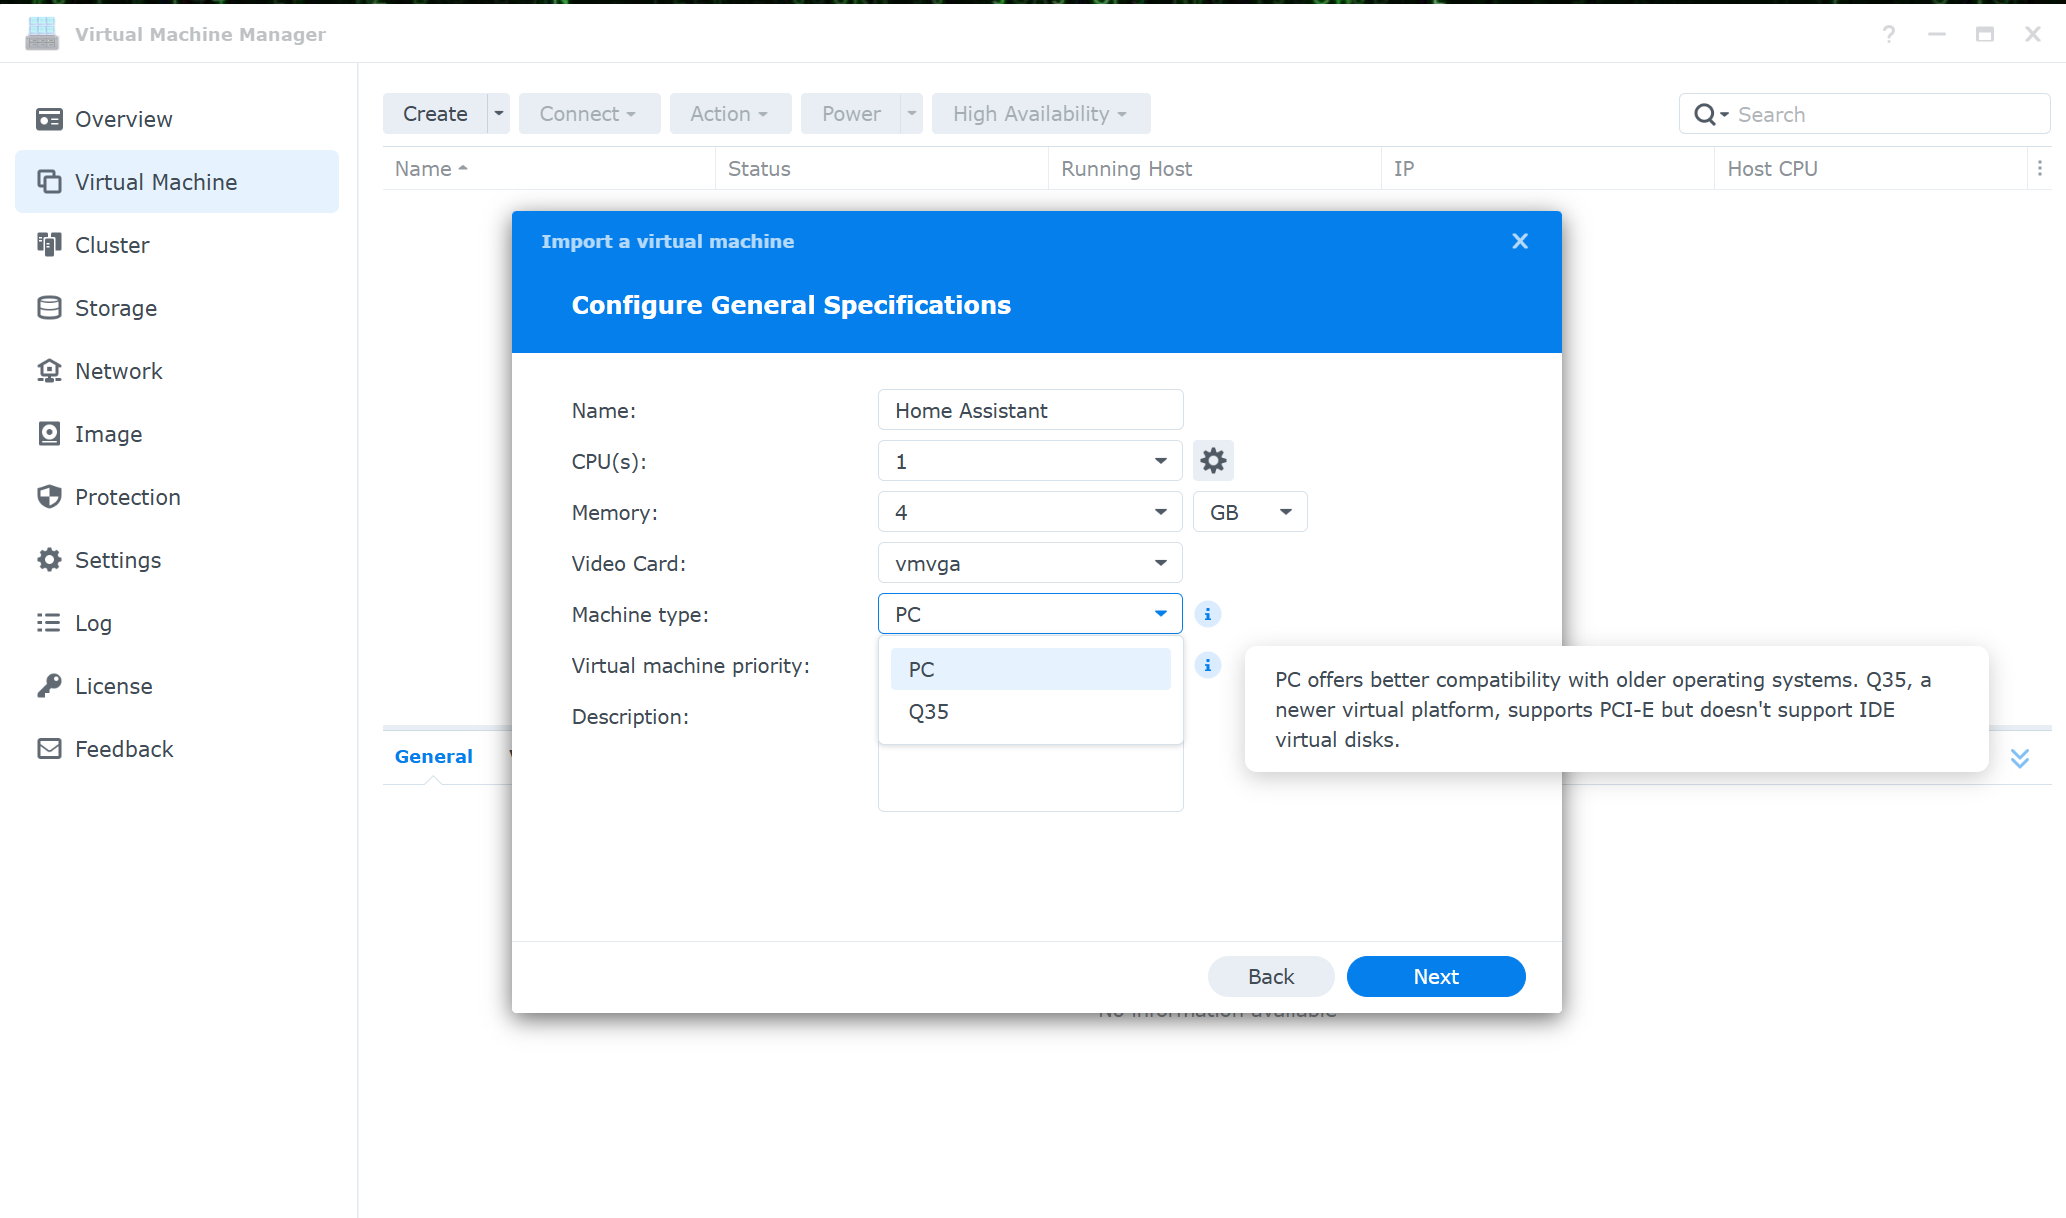This screenshot has height=1218, width=2066.
Task: Click into the Description text area
Action: (1030, 778)
